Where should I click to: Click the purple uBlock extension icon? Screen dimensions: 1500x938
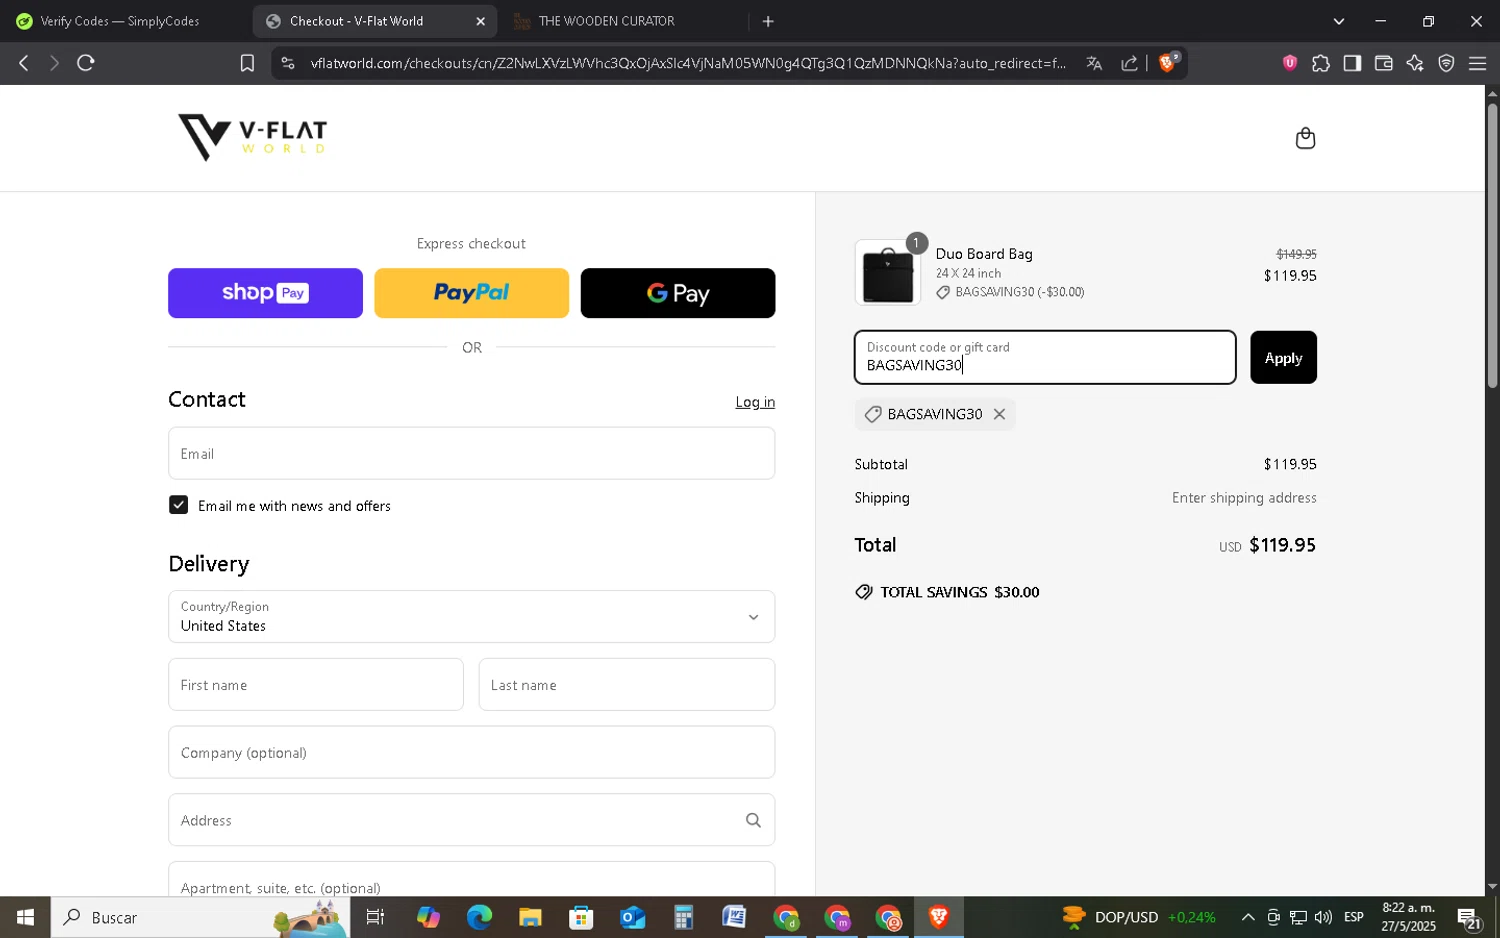1290,63
